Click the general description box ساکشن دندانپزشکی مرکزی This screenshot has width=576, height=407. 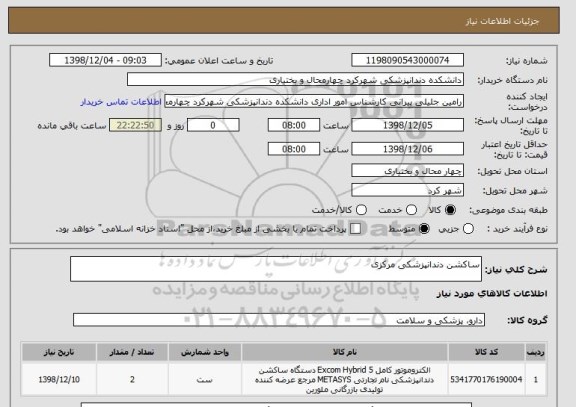coord(276,269)
